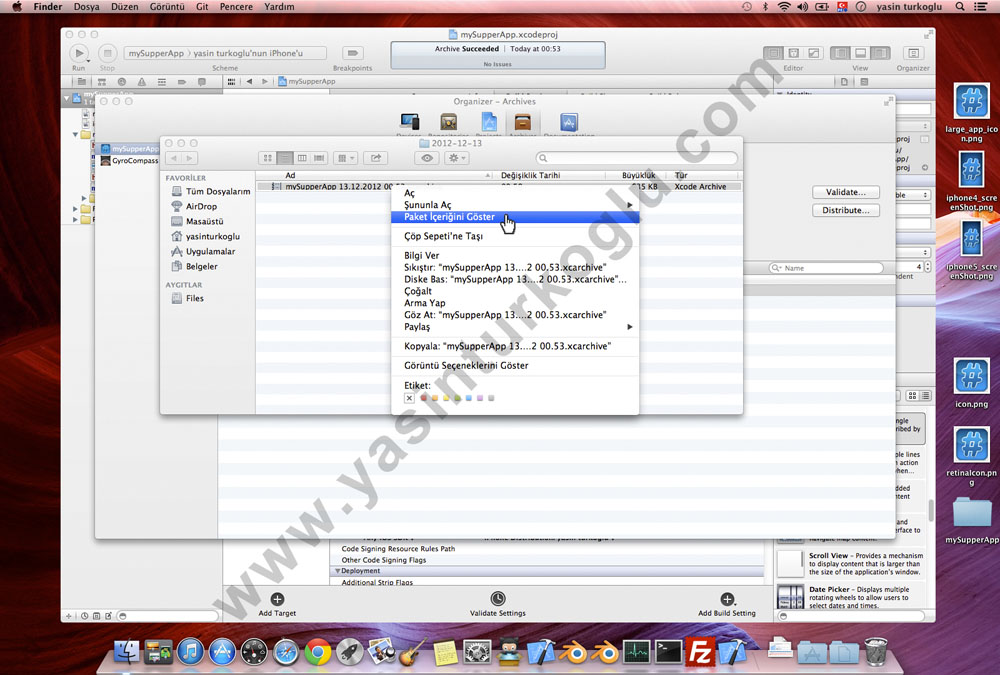1000x675 pixels.
Task: Switch the Finder window to column view
Action: pyautogui.click(x=302, y=158)
